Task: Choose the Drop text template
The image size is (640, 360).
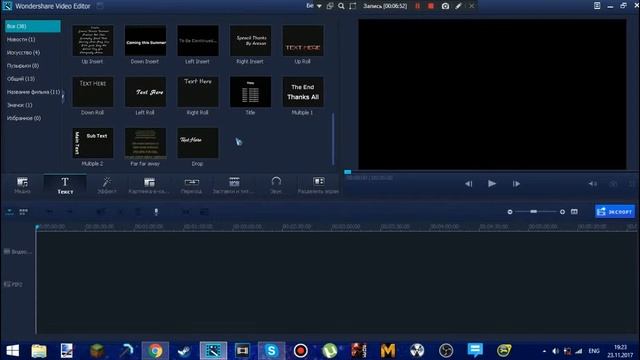Action: click(x=198, y=143)
